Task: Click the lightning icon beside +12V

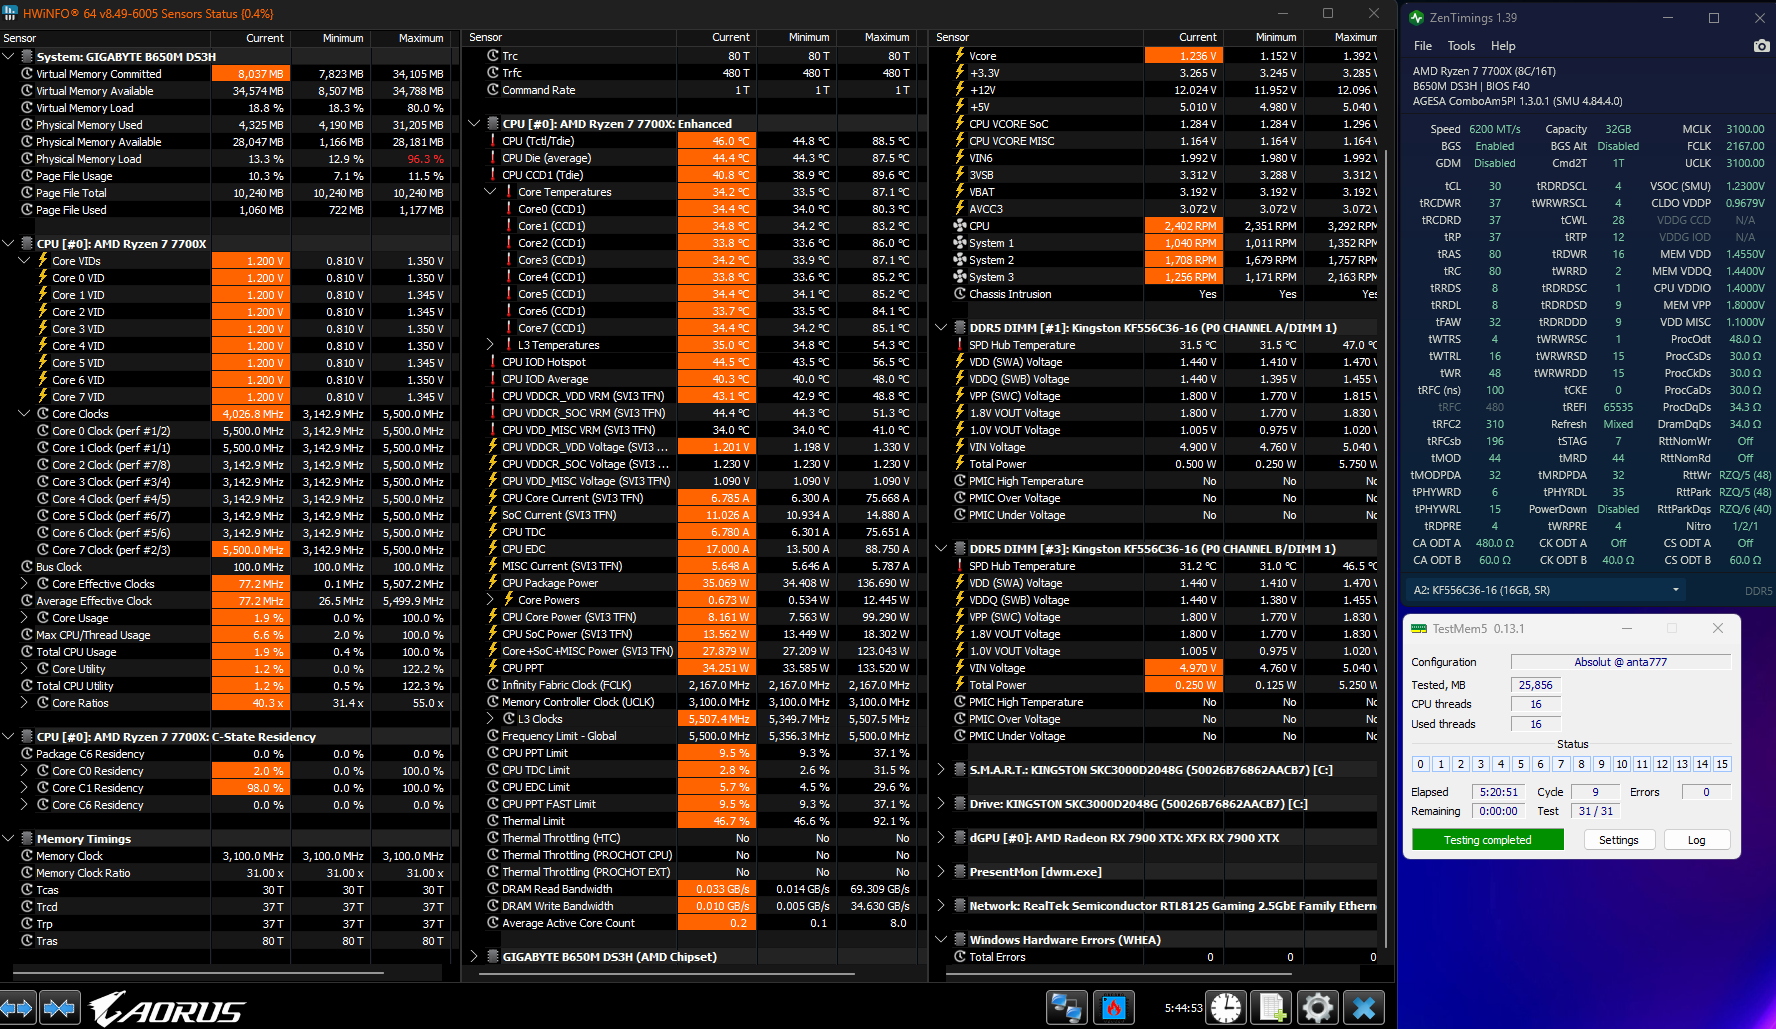Action: (960, 90)
